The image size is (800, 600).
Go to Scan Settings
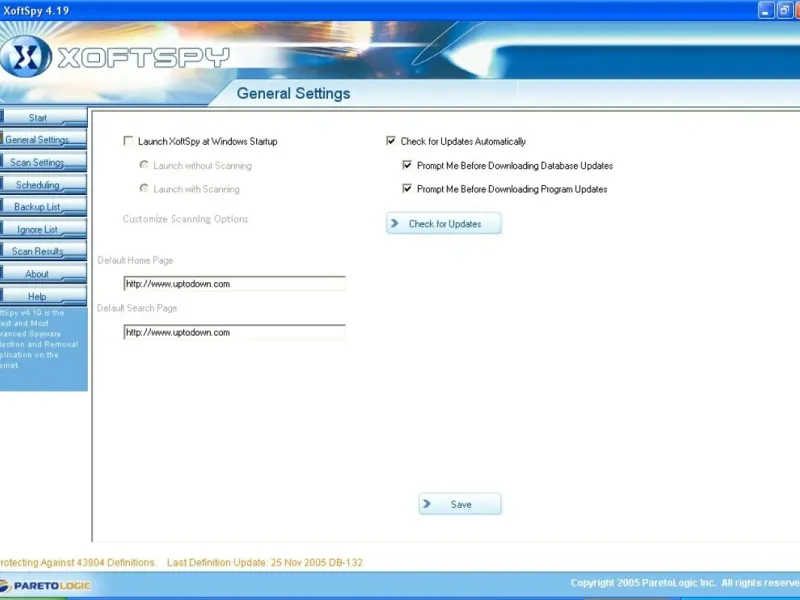click(43, 162)
